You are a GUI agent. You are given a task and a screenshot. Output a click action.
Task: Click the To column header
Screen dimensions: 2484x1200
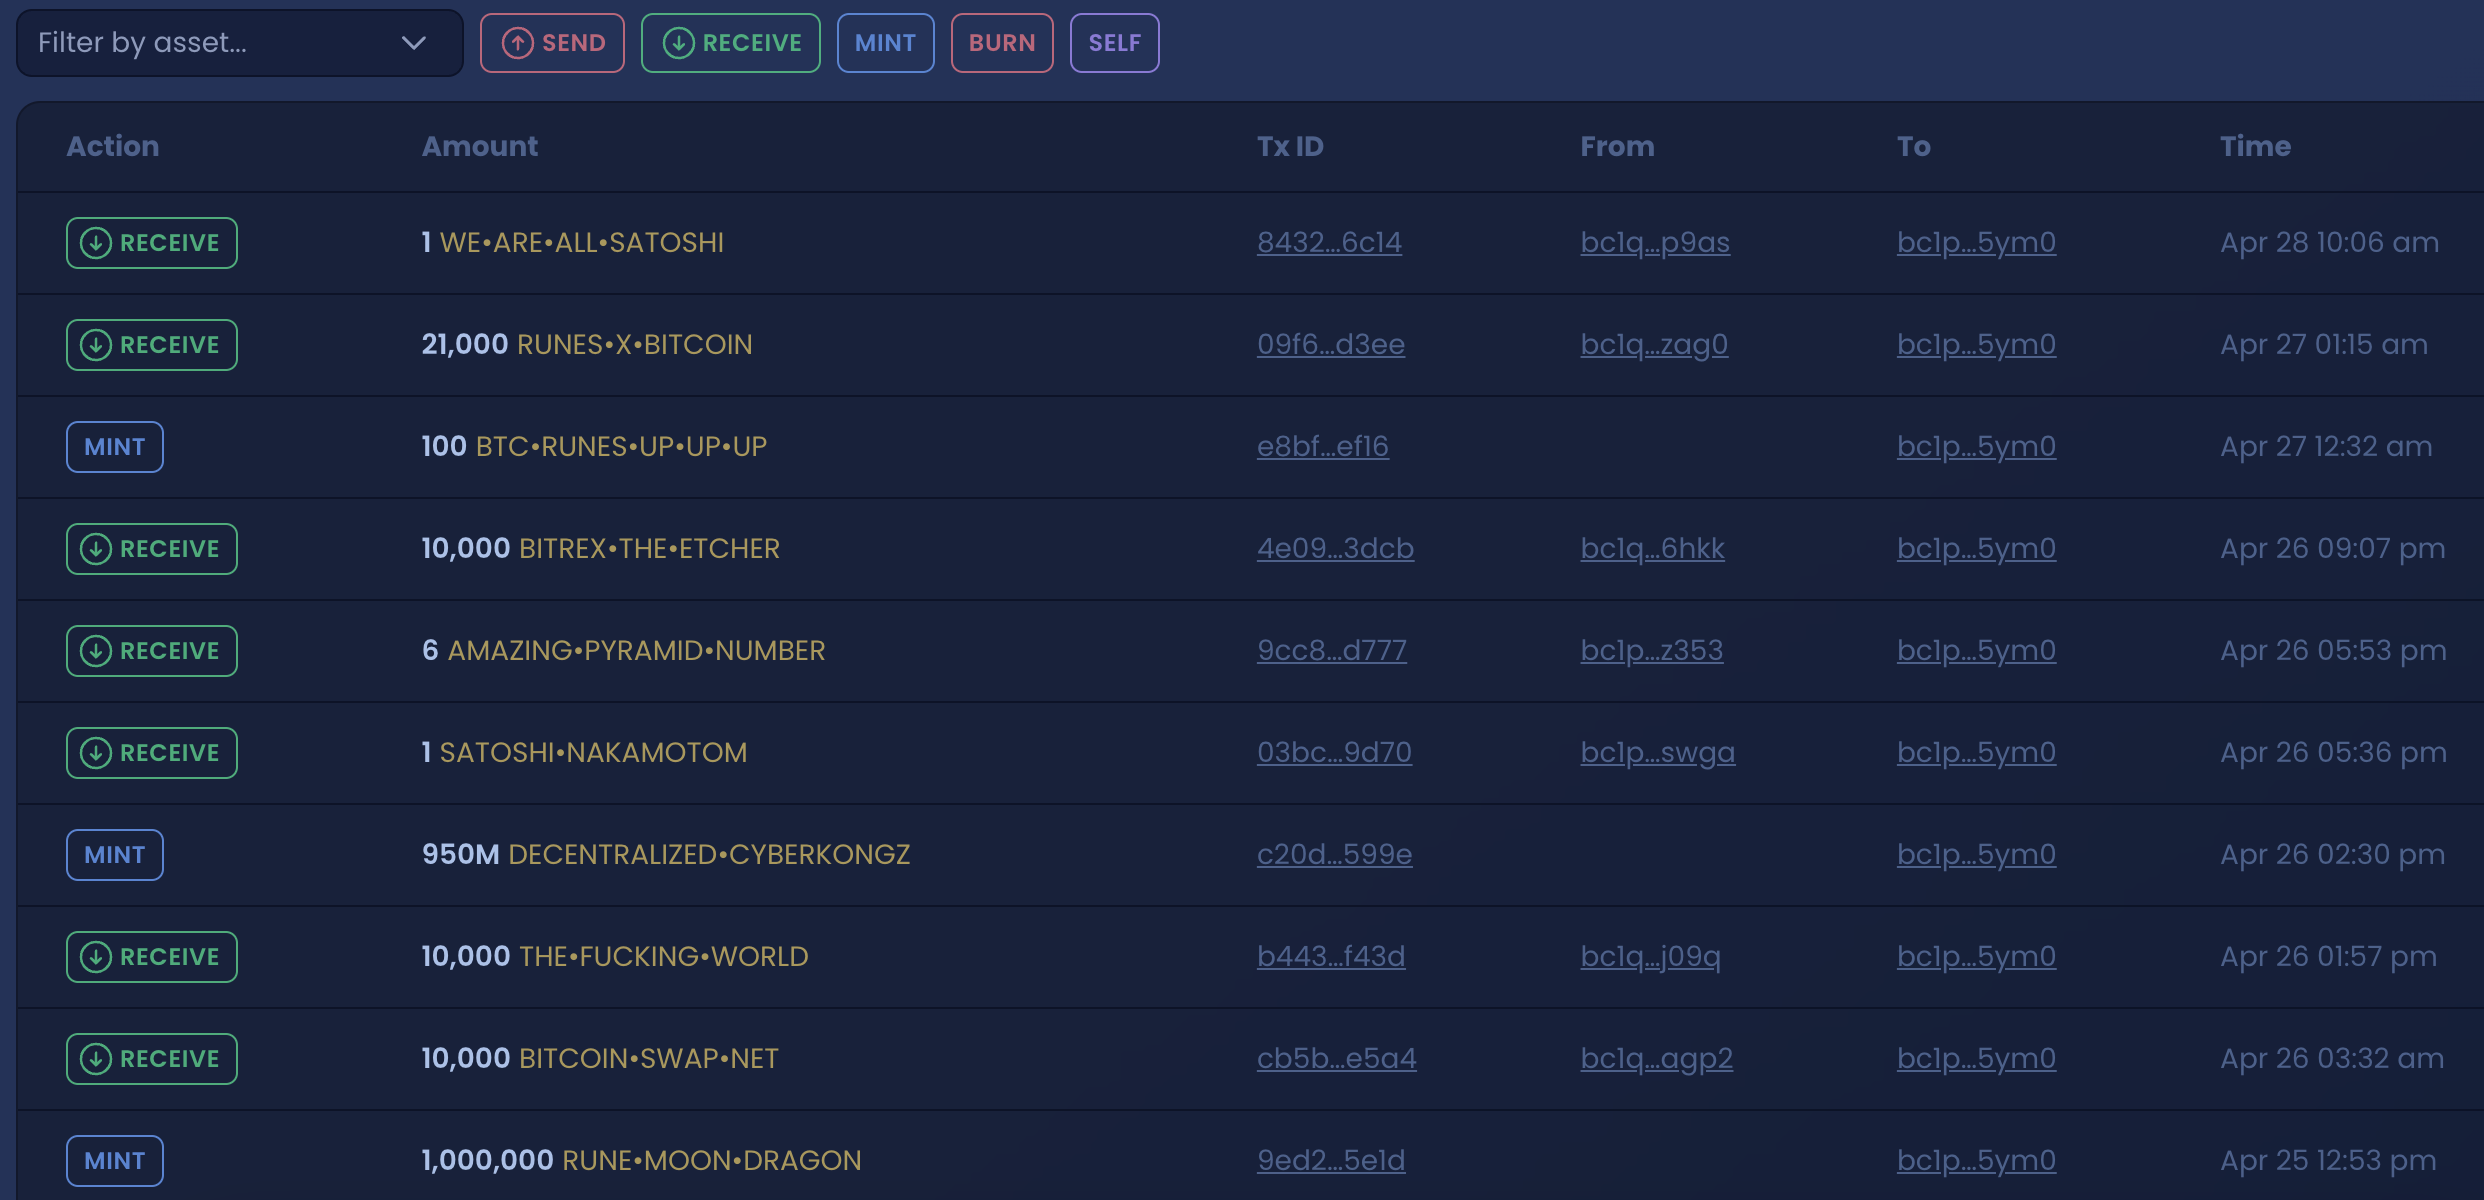point(1914,146)
